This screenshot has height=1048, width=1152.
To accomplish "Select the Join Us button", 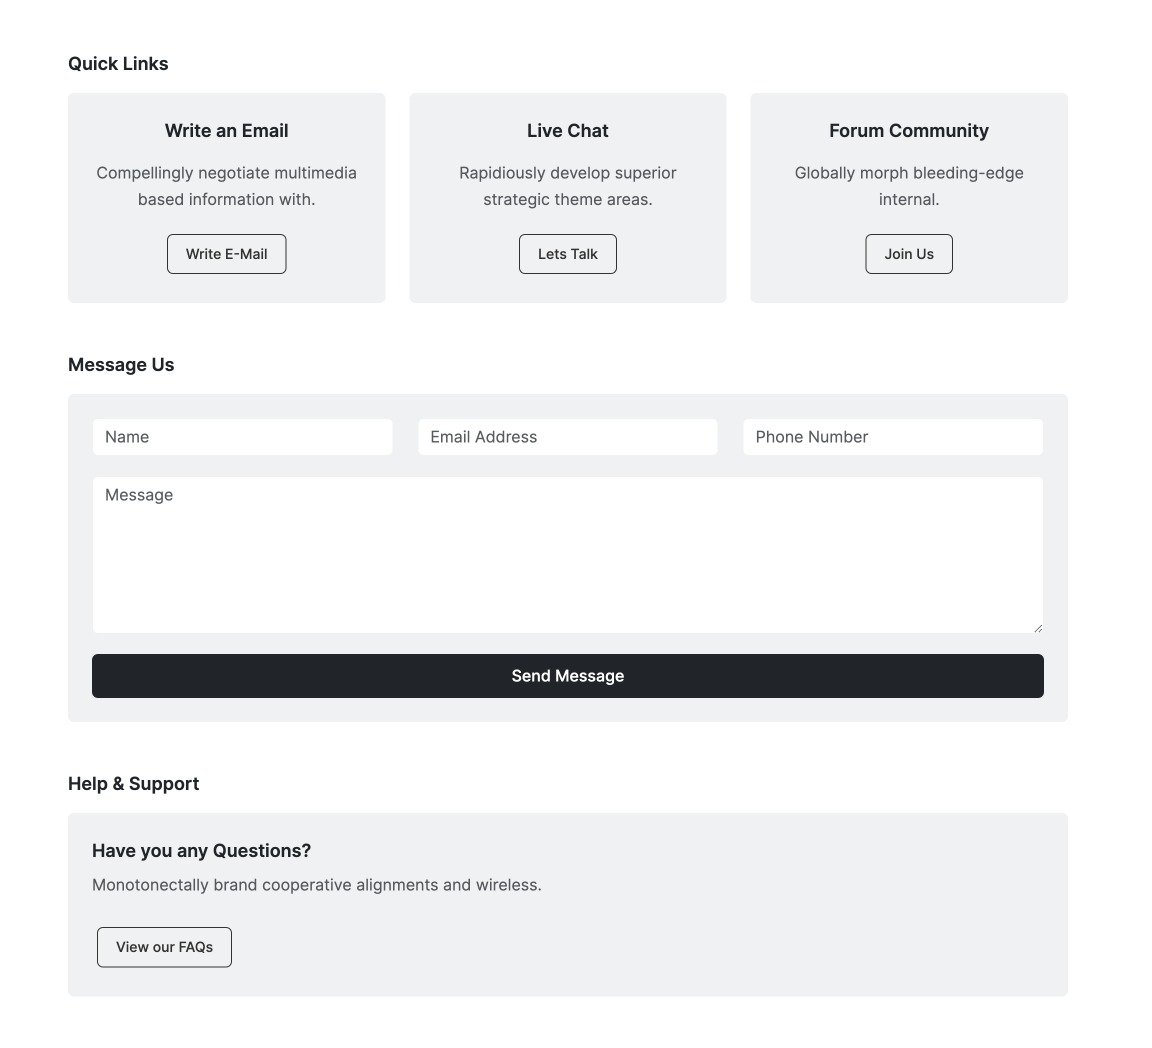I will pos(908,254).
